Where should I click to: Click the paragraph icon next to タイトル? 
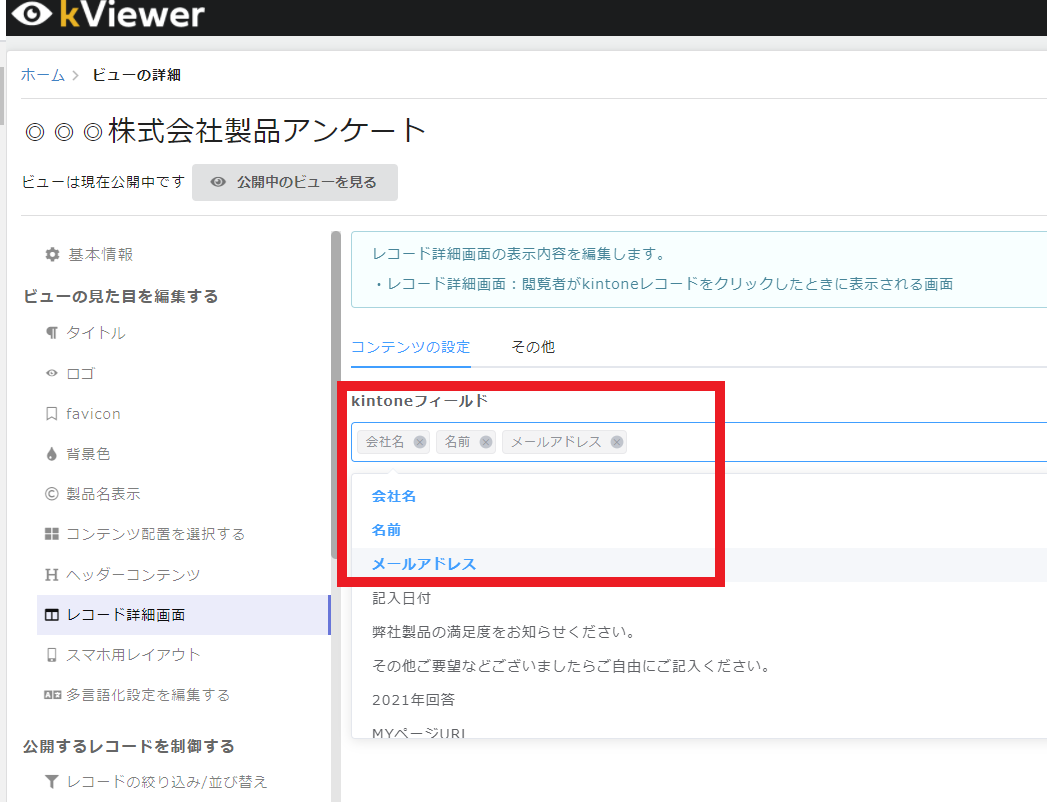pos(52,333)
